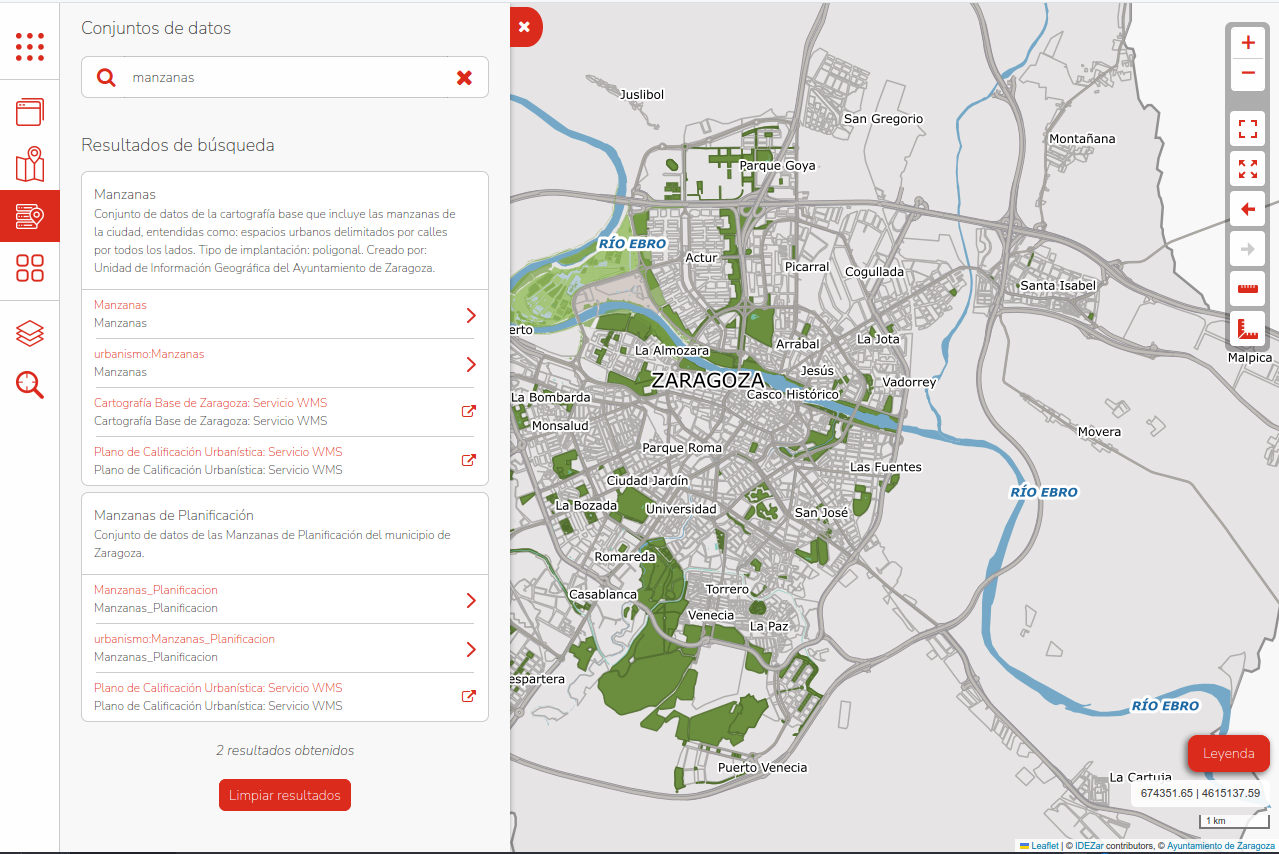Click the Limpiar resultados button

[x=285, y=796]
